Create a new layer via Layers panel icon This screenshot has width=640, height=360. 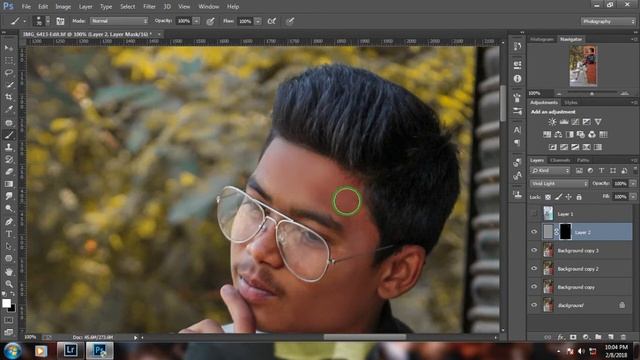point(611,337)
